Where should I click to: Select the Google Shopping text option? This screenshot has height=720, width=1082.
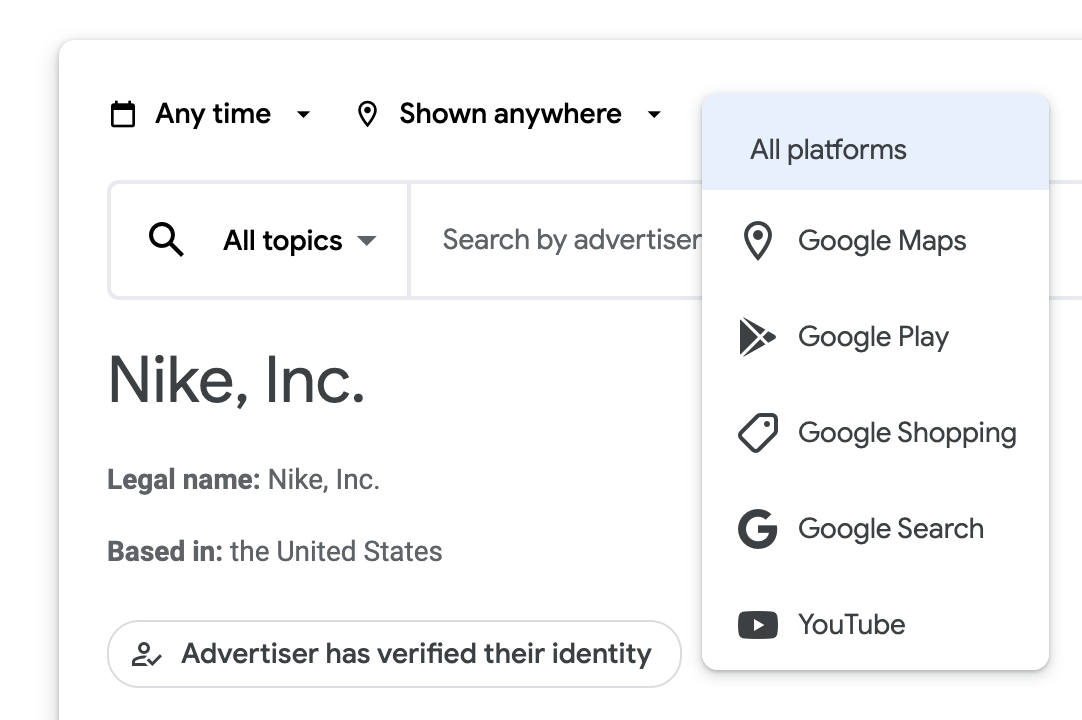[907, 433]
